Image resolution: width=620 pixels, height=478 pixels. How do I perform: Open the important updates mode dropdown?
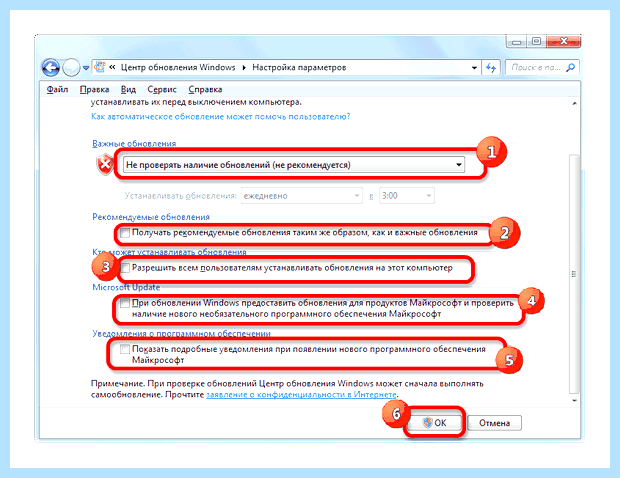[294, 164]
